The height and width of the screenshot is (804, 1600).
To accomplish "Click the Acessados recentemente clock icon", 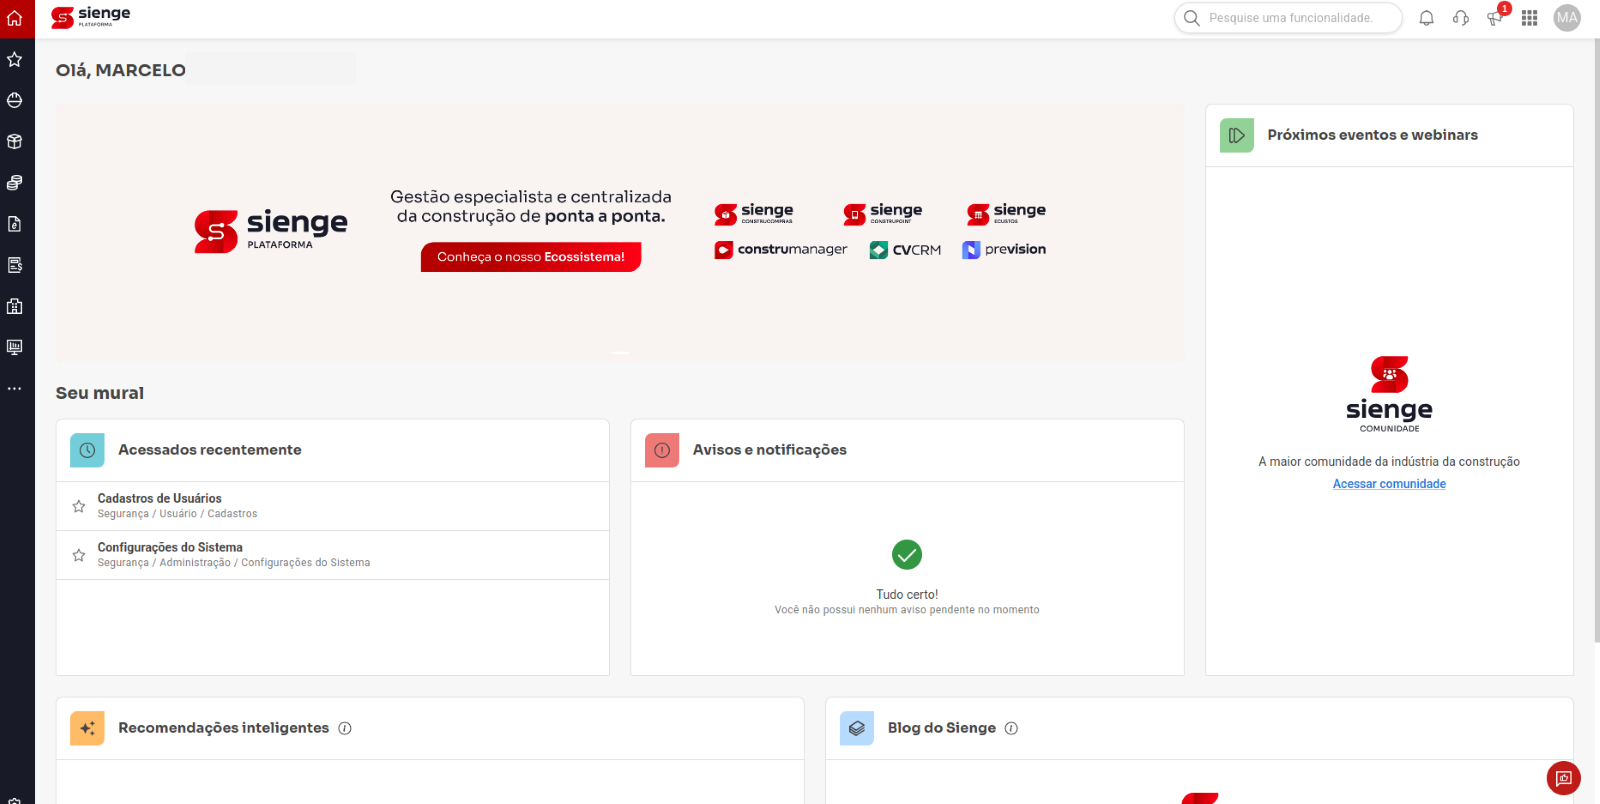I will 87,450.
